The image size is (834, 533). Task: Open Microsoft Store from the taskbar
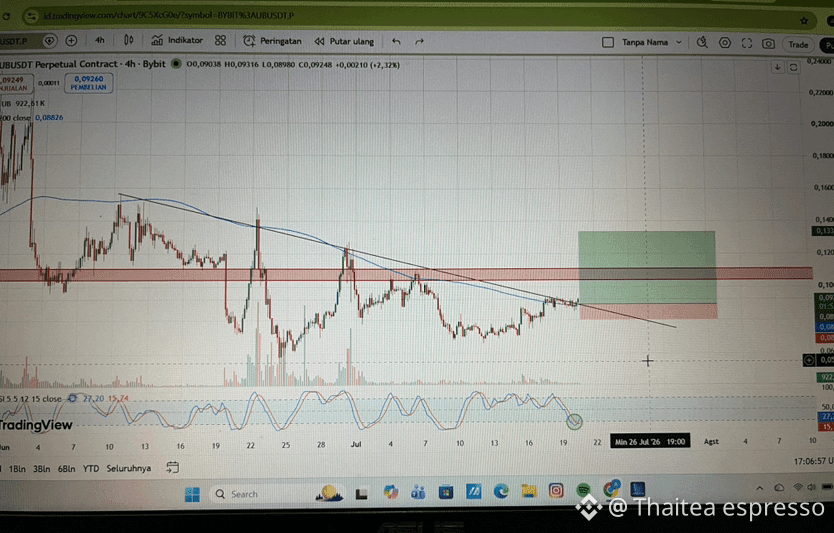446,492
